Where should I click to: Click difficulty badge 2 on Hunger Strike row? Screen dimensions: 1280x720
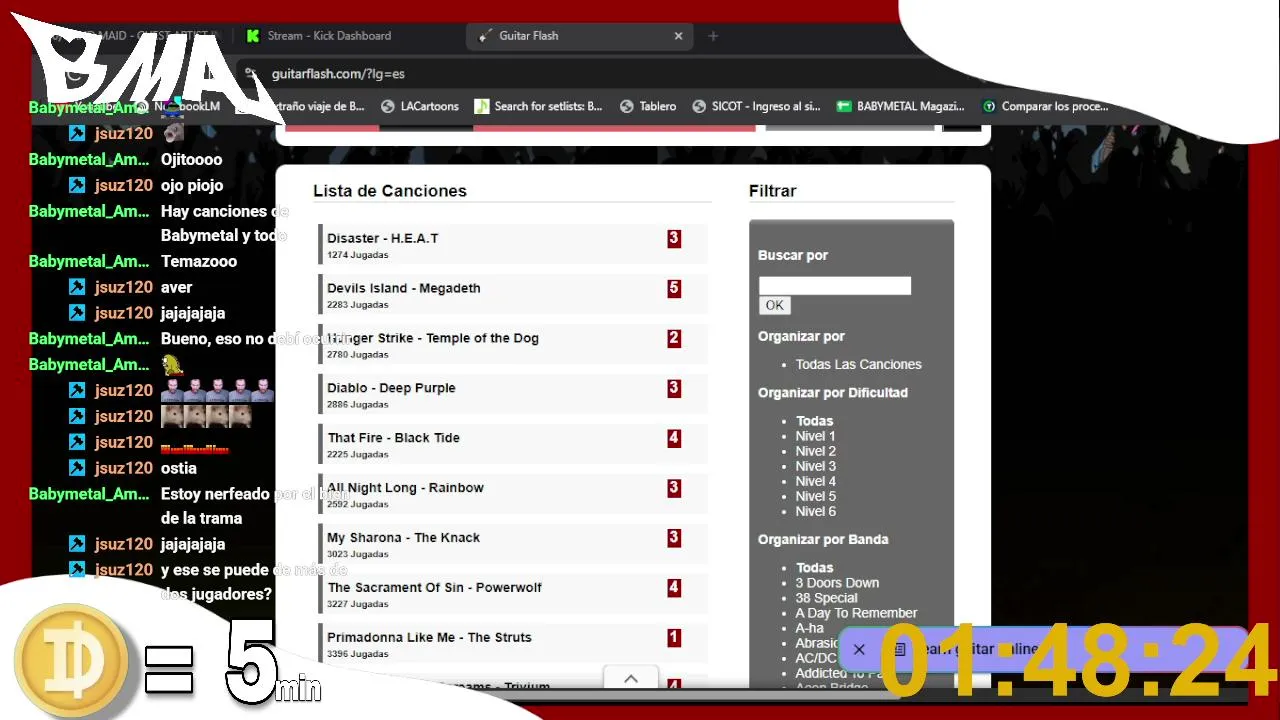click(674, 338)
